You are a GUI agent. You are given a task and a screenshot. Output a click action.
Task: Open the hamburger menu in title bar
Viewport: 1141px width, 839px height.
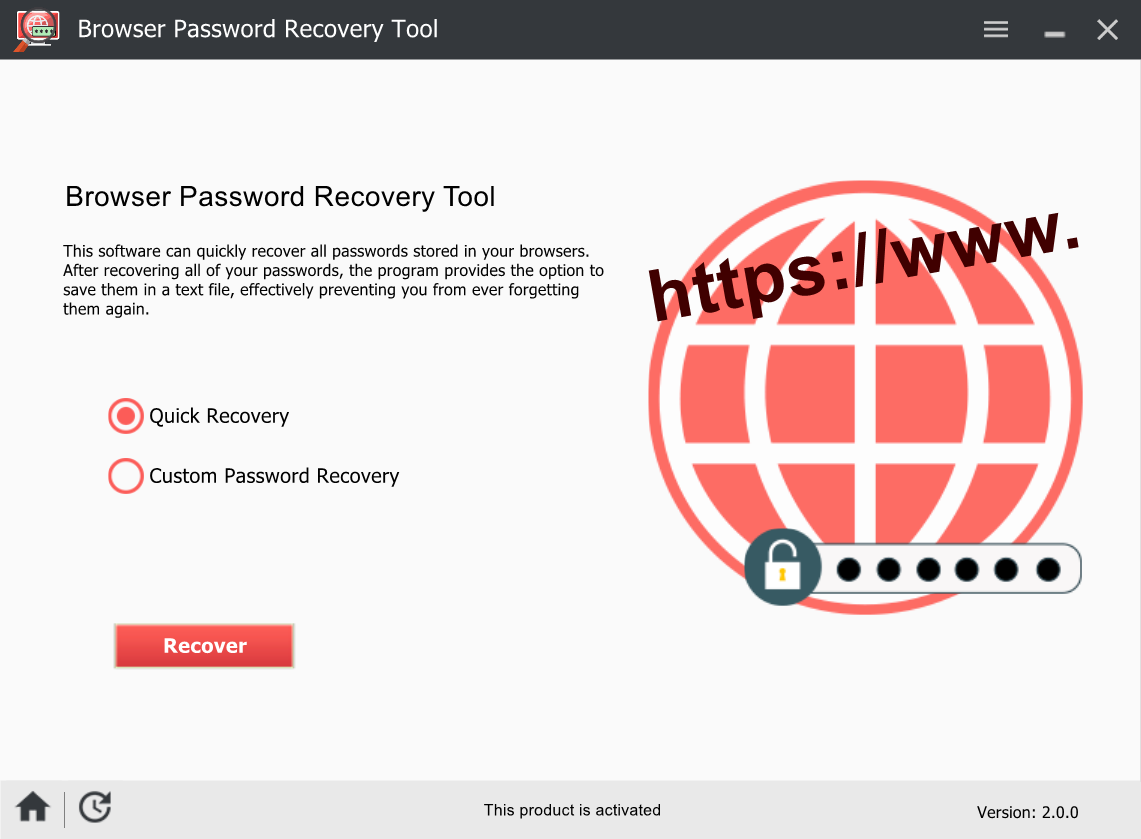[x=995, y=29]
